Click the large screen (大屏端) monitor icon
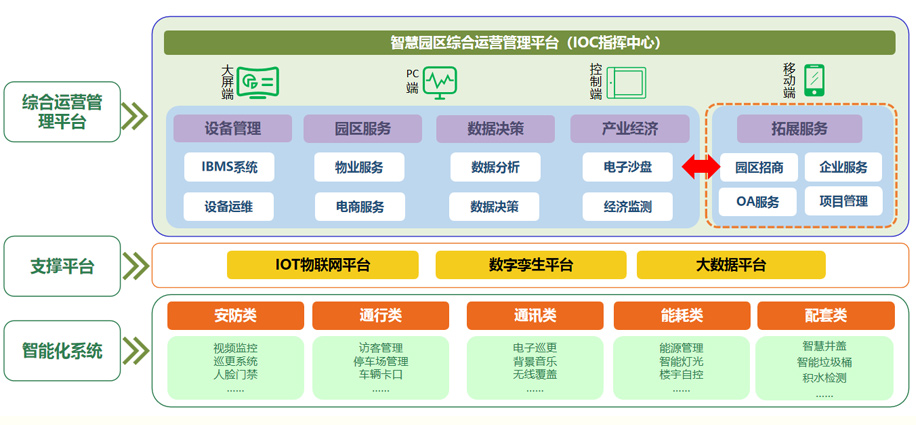The image size is (916, 425). (259, 82)
